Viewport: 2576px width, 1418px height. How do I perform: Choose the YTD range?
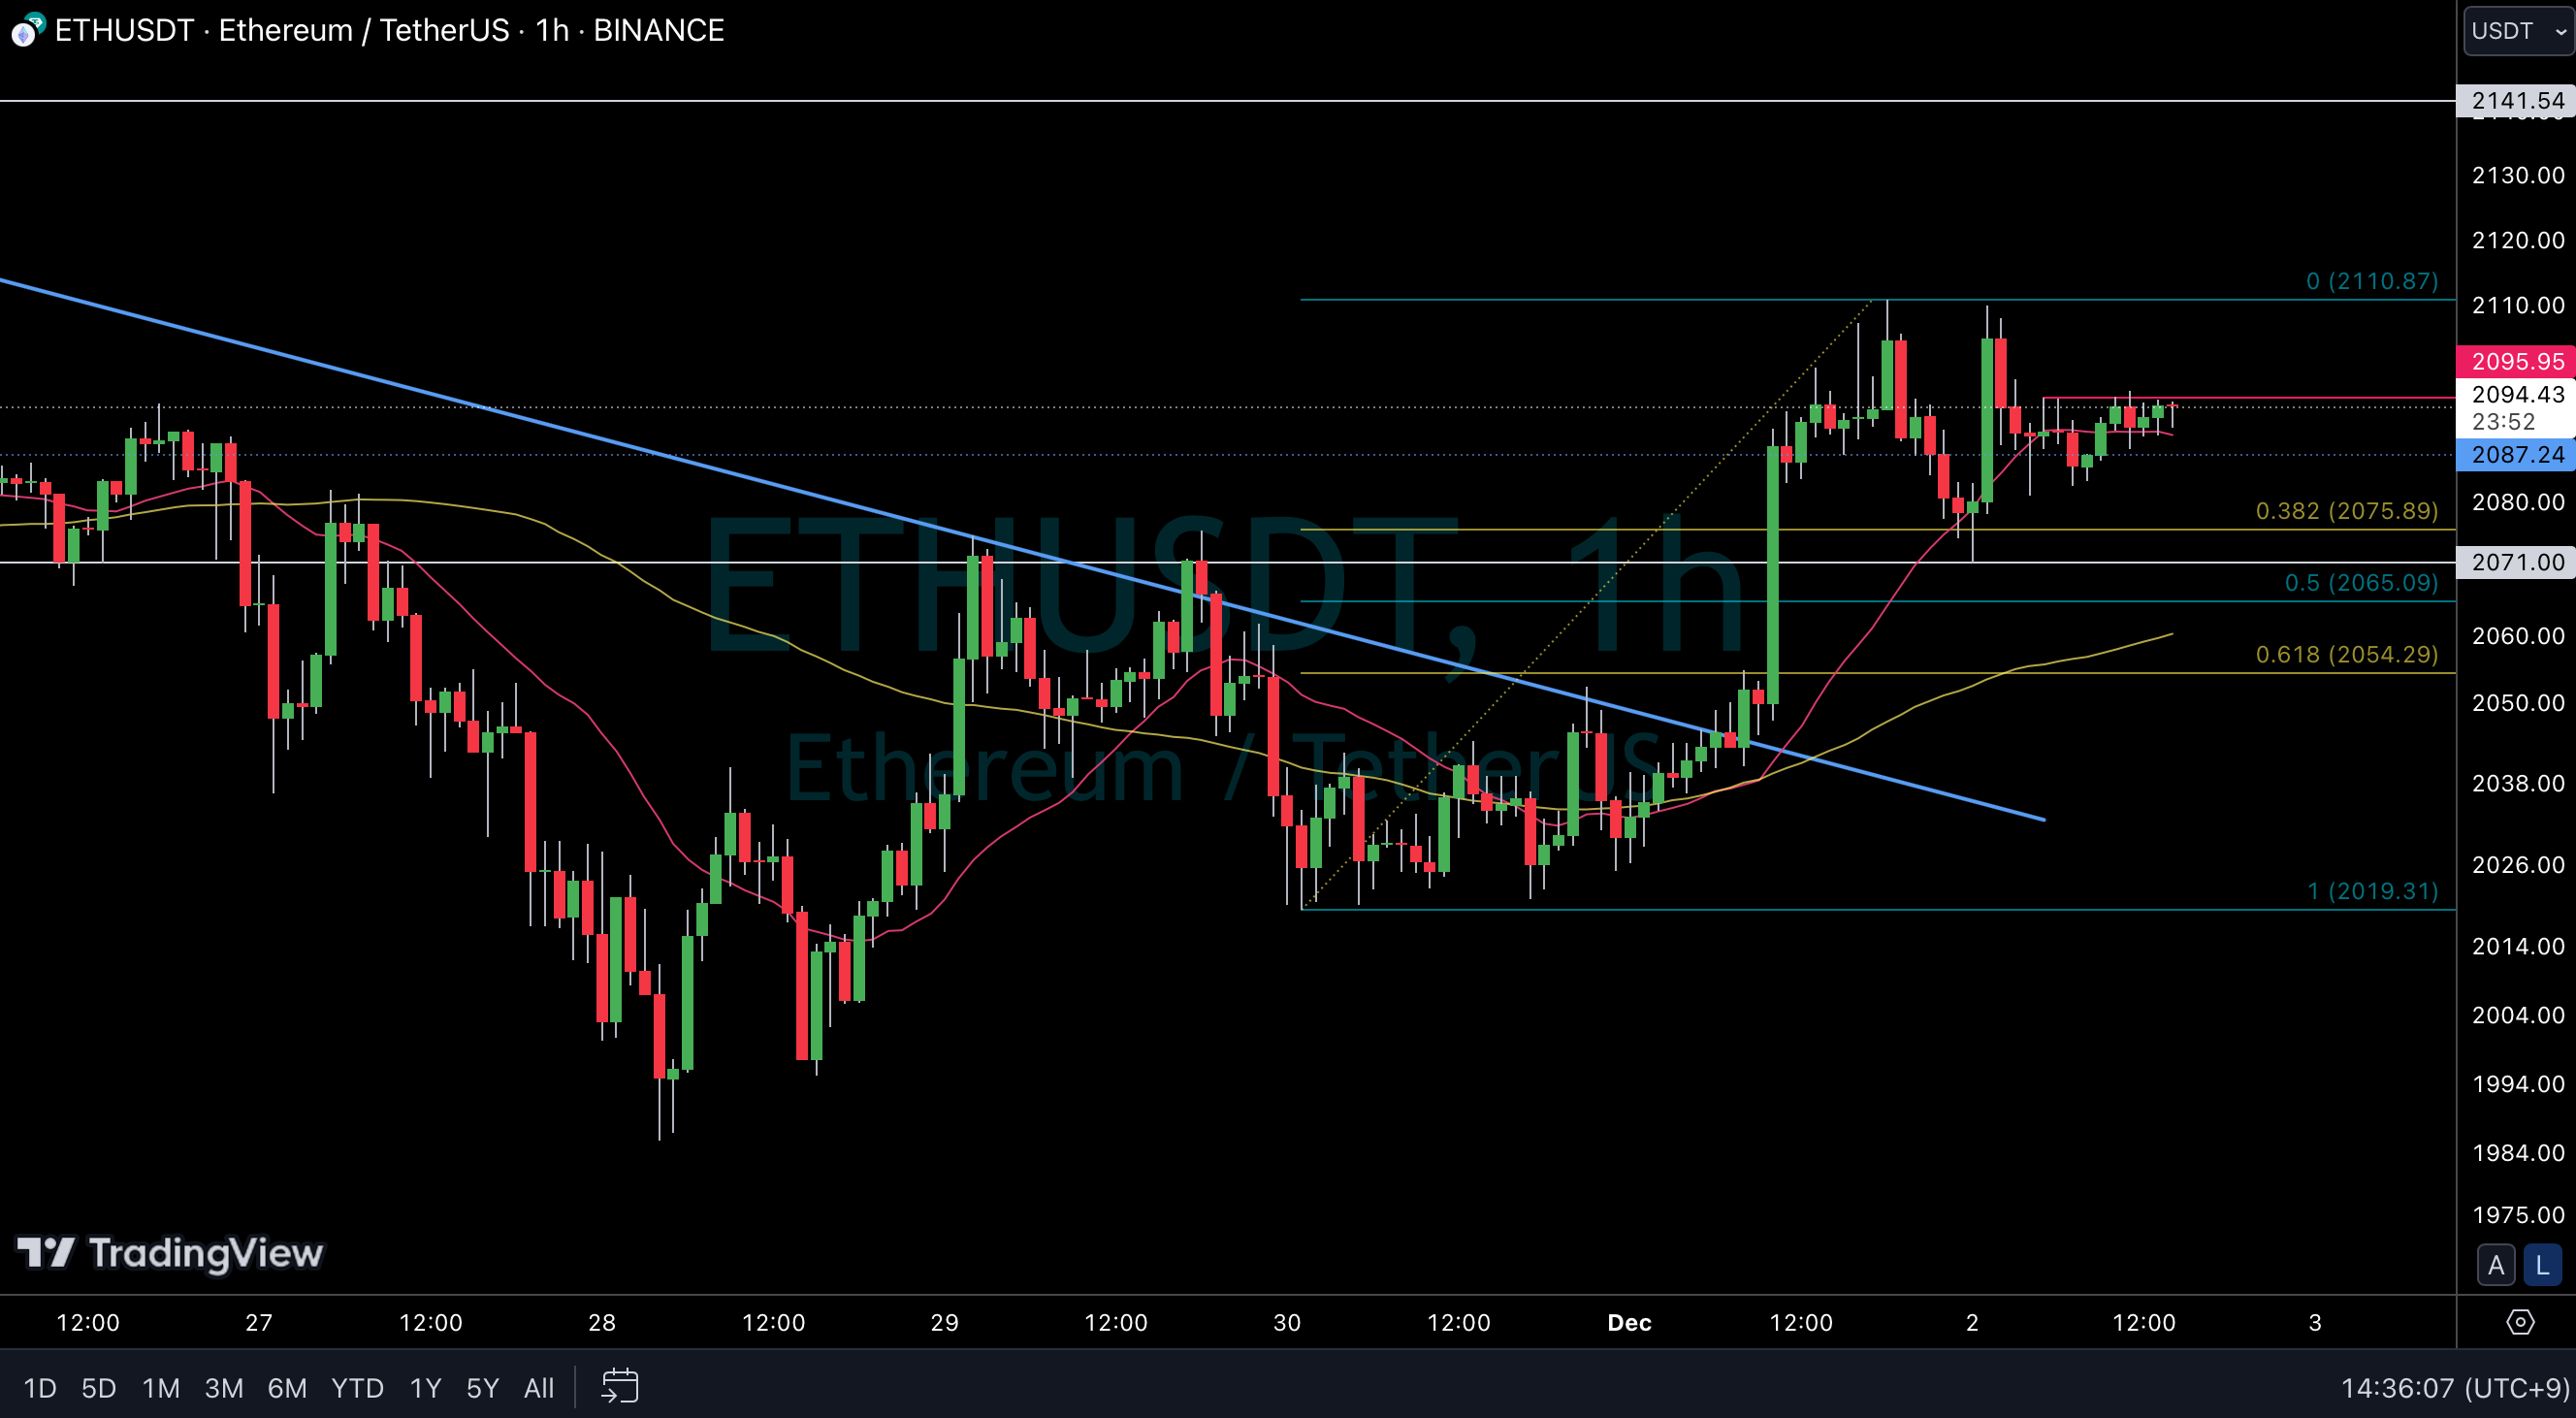tap(357, 1388)
